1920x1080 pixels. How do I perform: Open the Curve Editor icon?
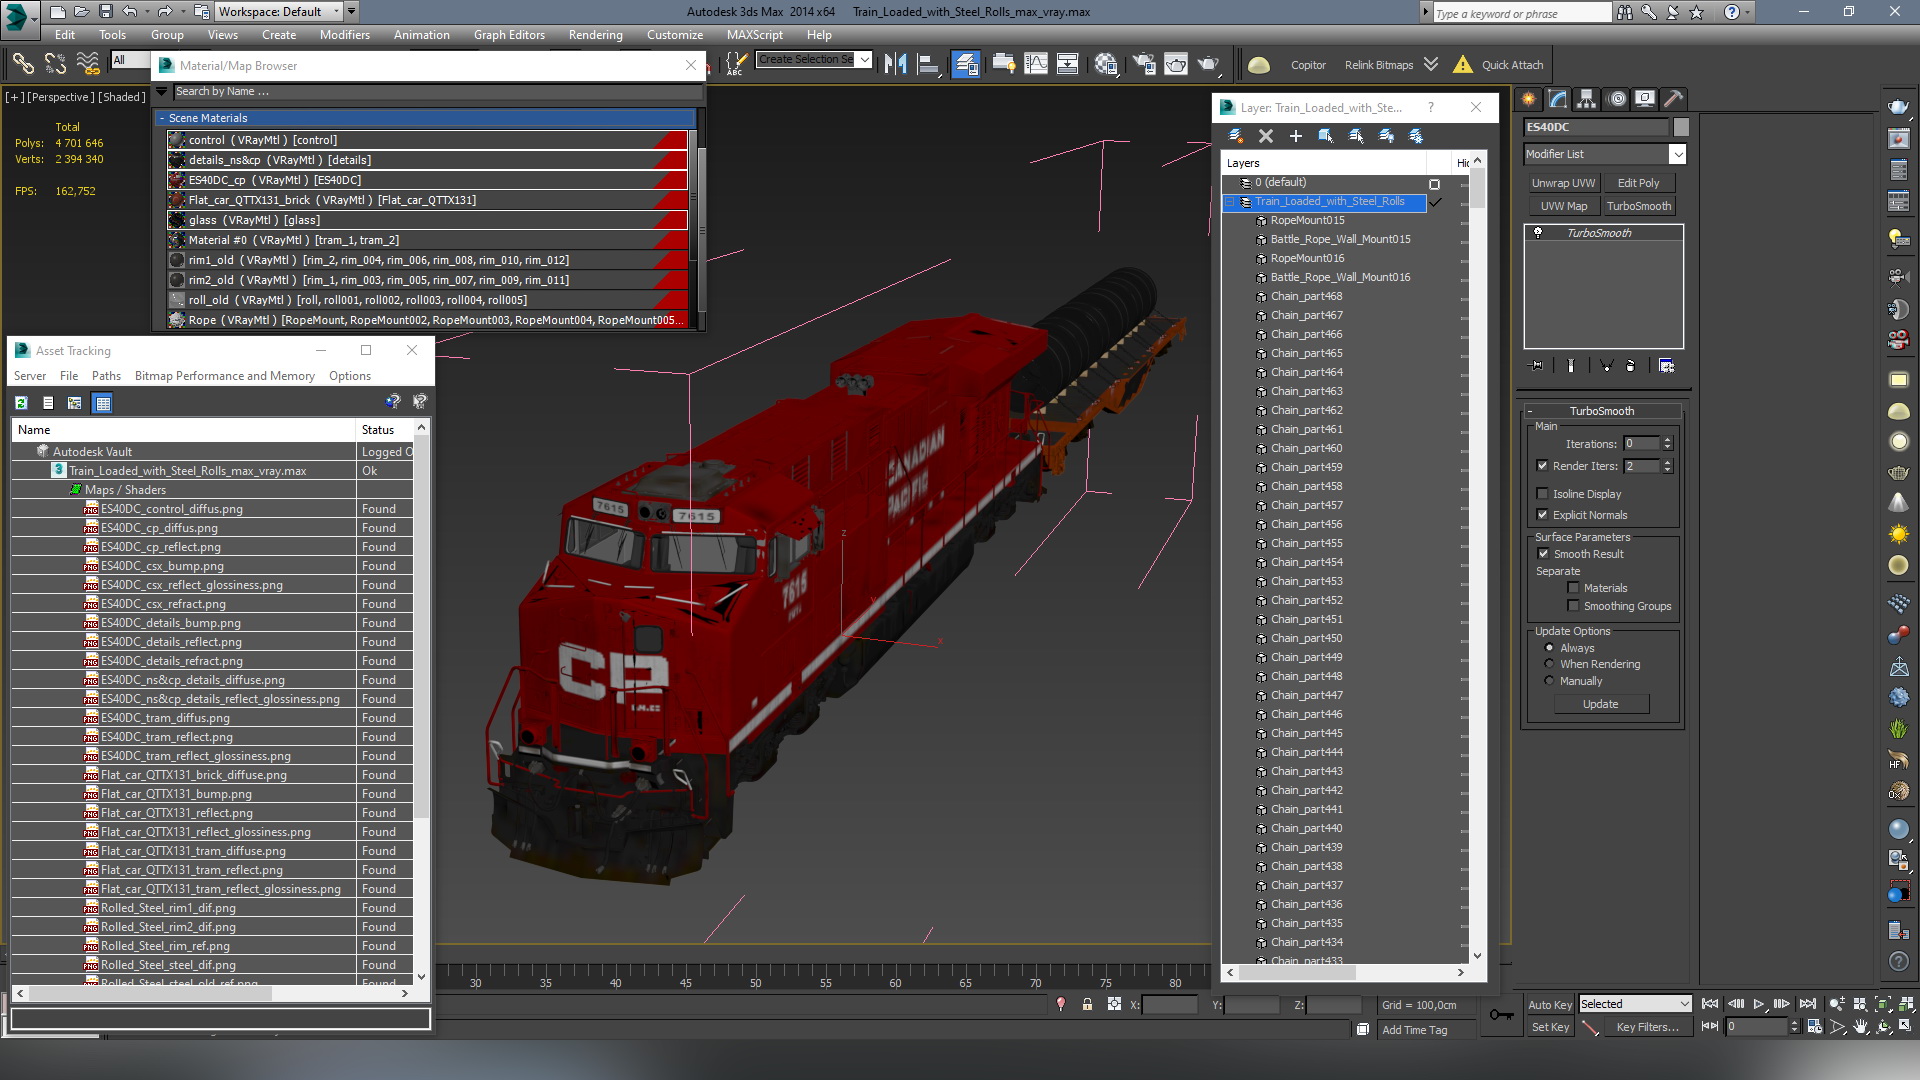tap(1036, 64)
